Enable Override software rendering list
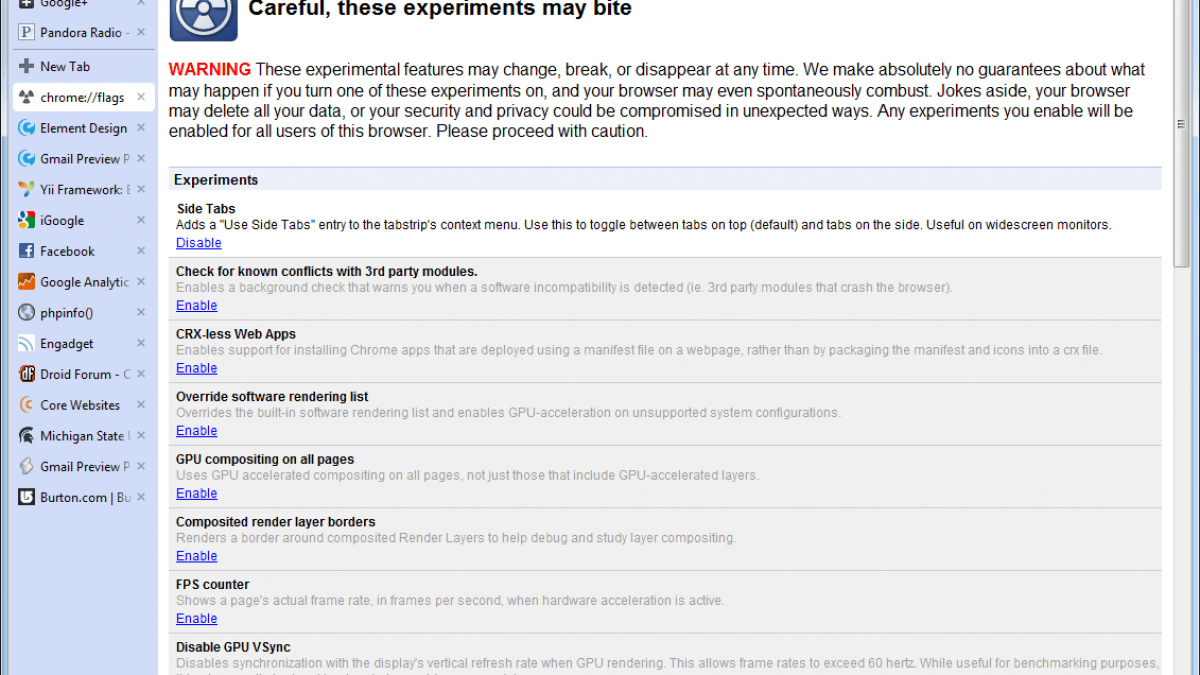 tap(197, 430)
